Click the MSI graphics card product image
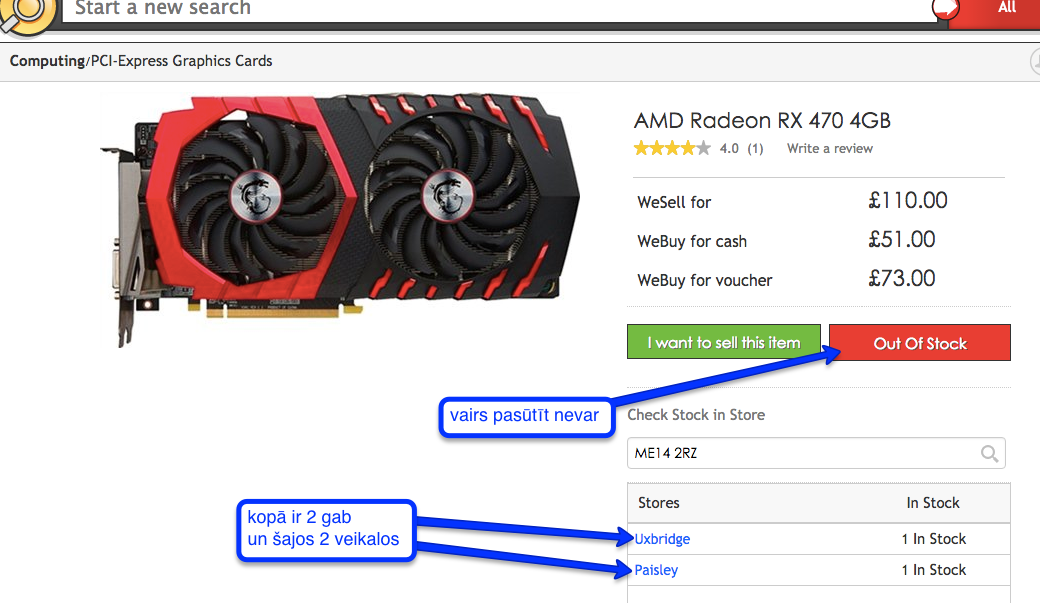 pyautogui.click(x=340, y=219)
